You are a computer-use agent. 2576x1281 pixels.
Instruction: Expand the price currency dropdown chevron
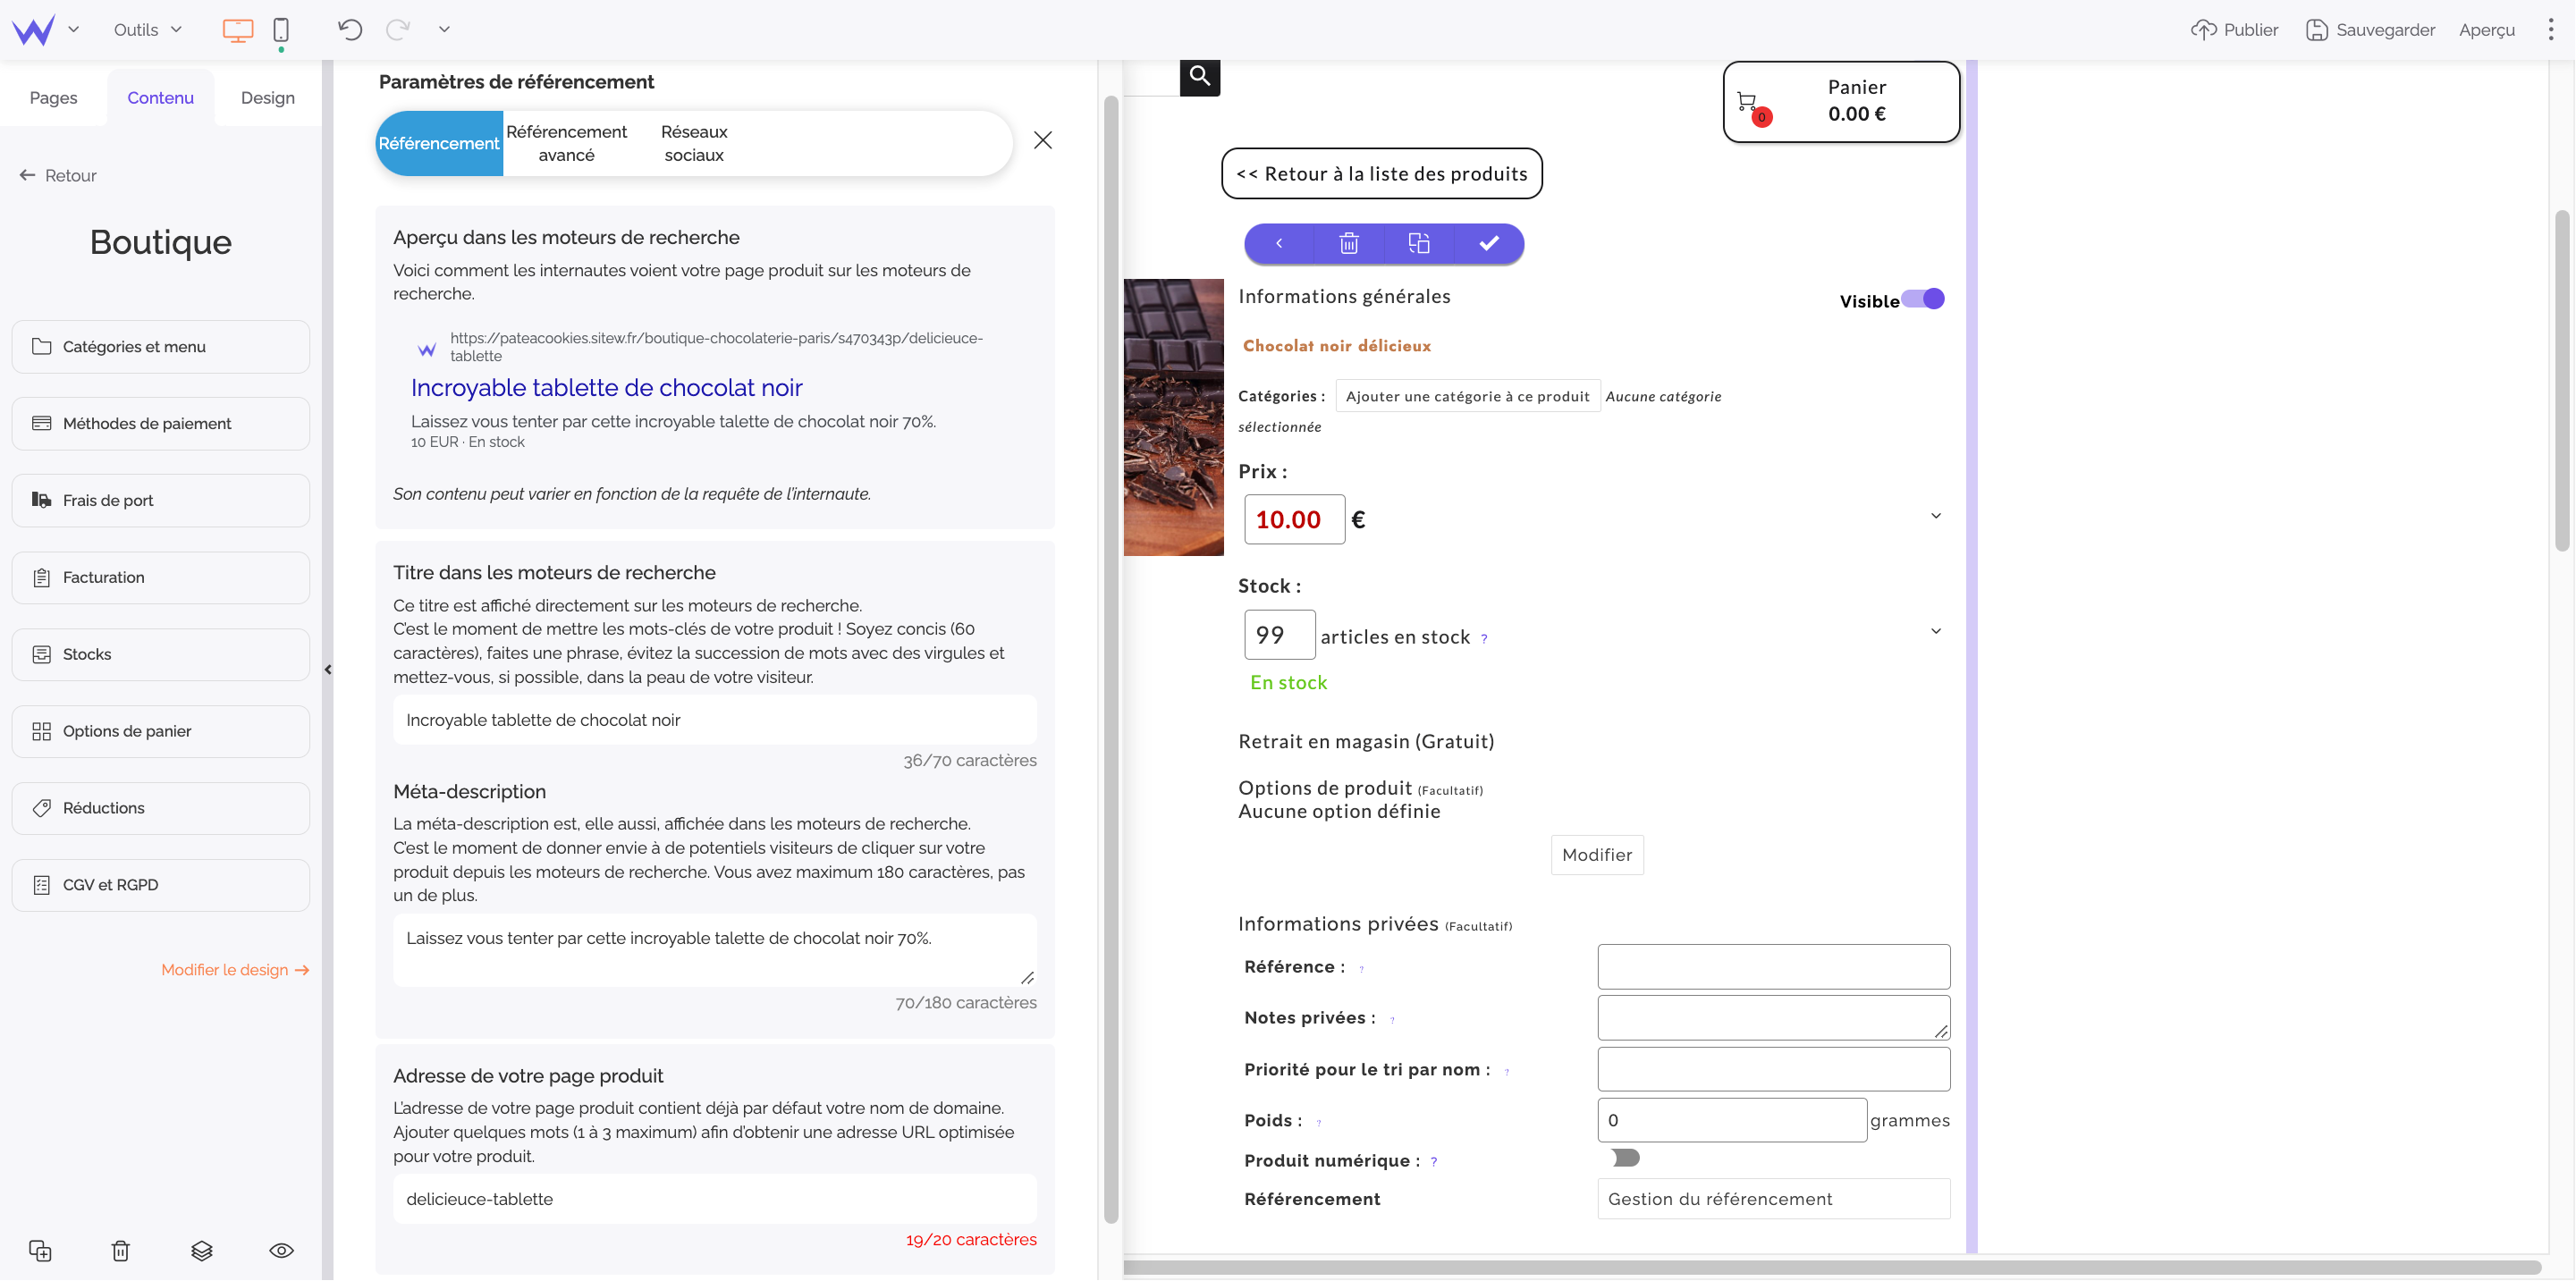[x=1936, y=515]
